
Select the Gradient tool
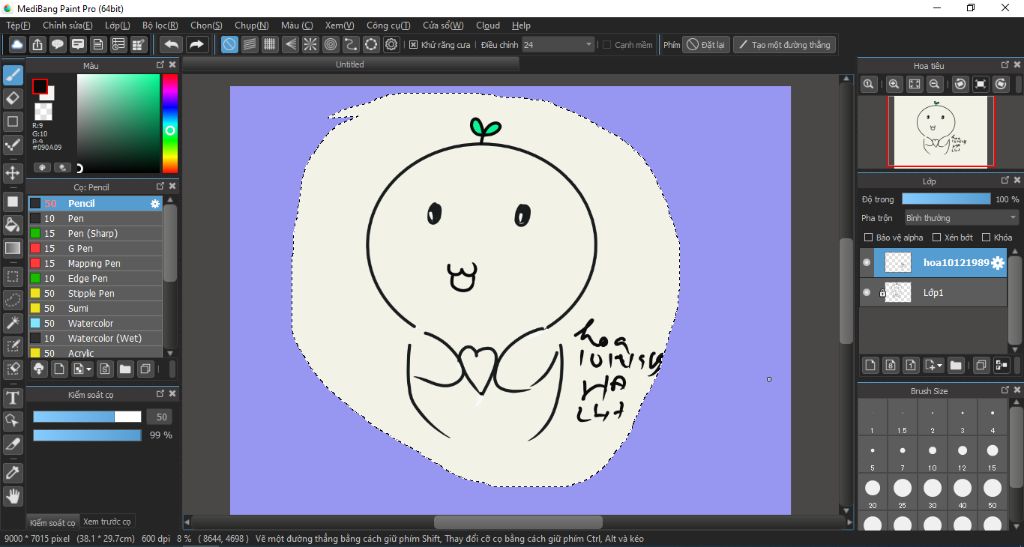tap(12, 248)
